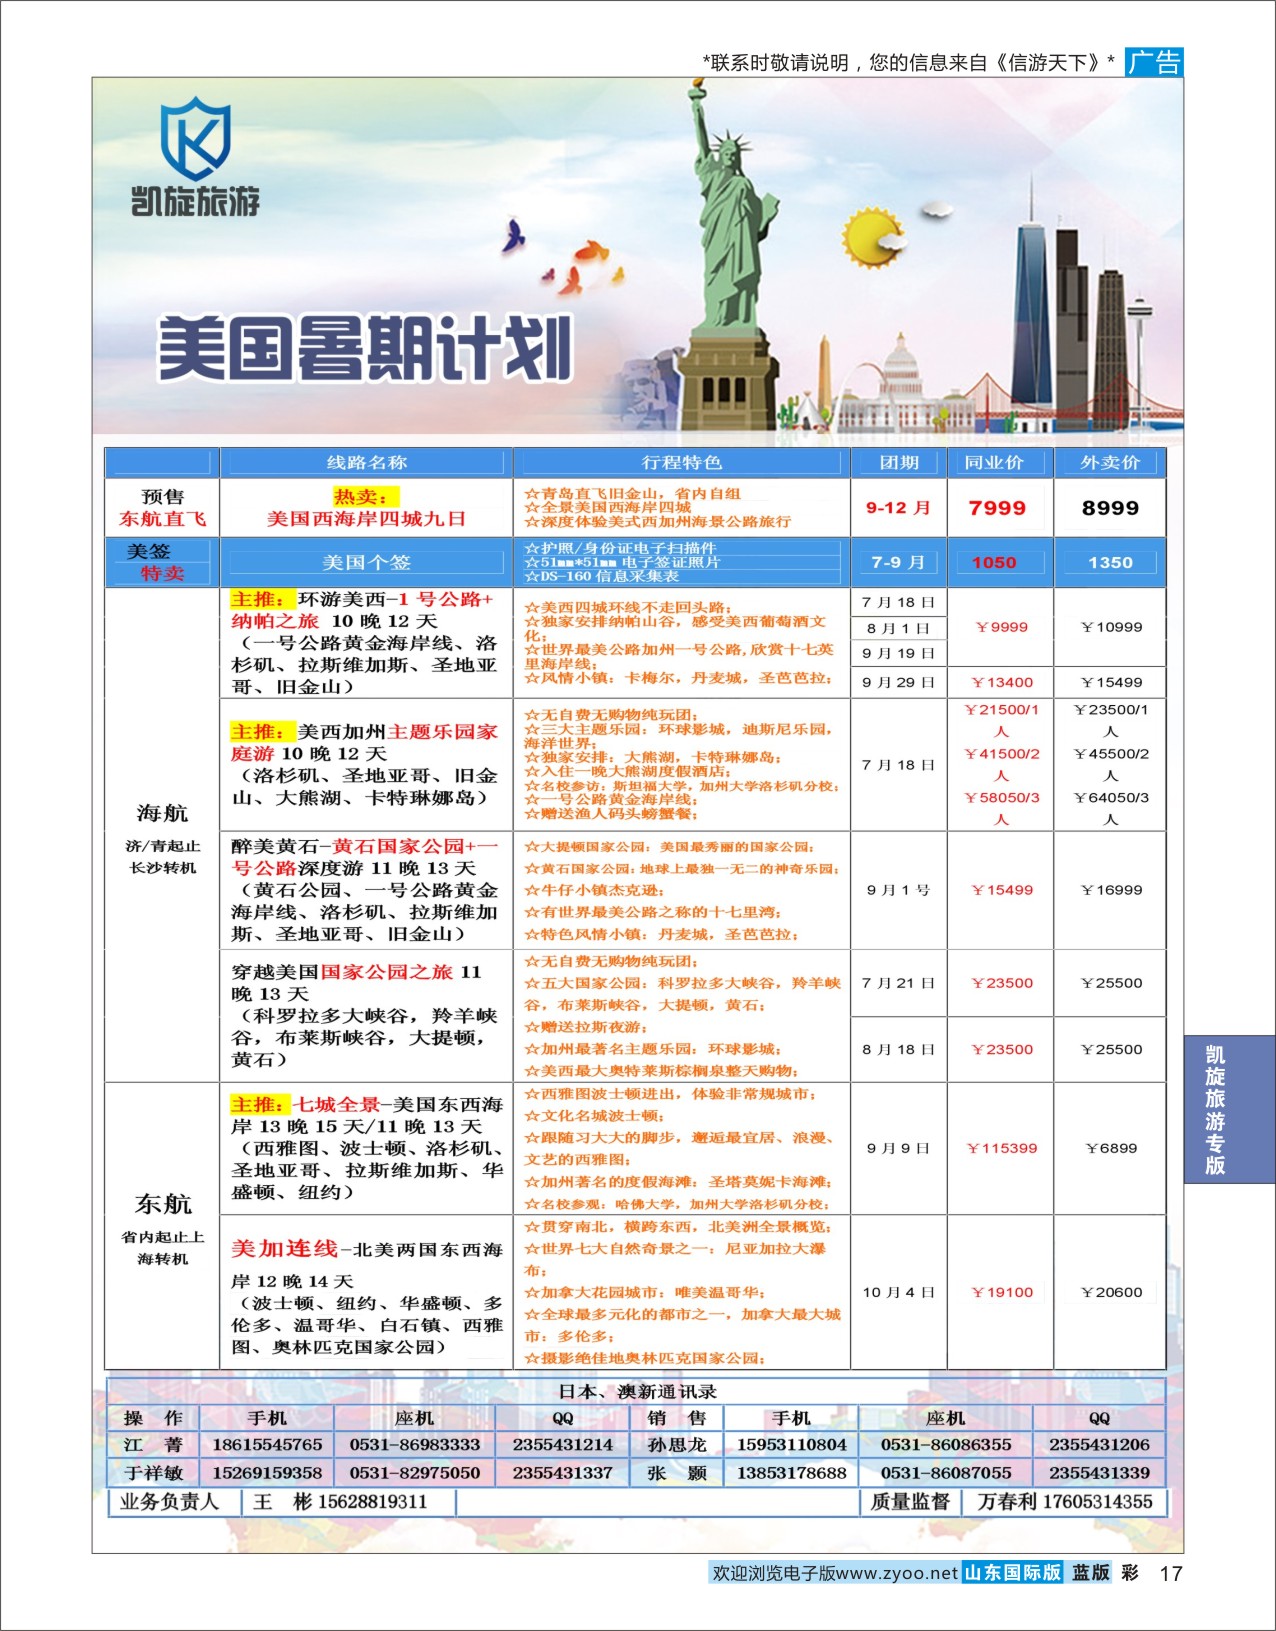Click the red '7999' price
1276x1631 pixels.
coord(997,508)
